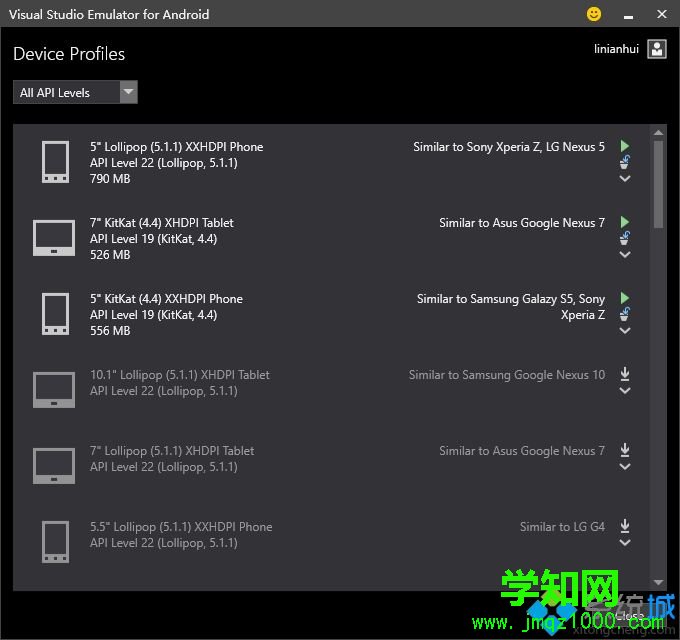Screen dimensions: 680x640
Task: Click the phone icon for 5" Lollipop profile
Action: tap(55, 162)
